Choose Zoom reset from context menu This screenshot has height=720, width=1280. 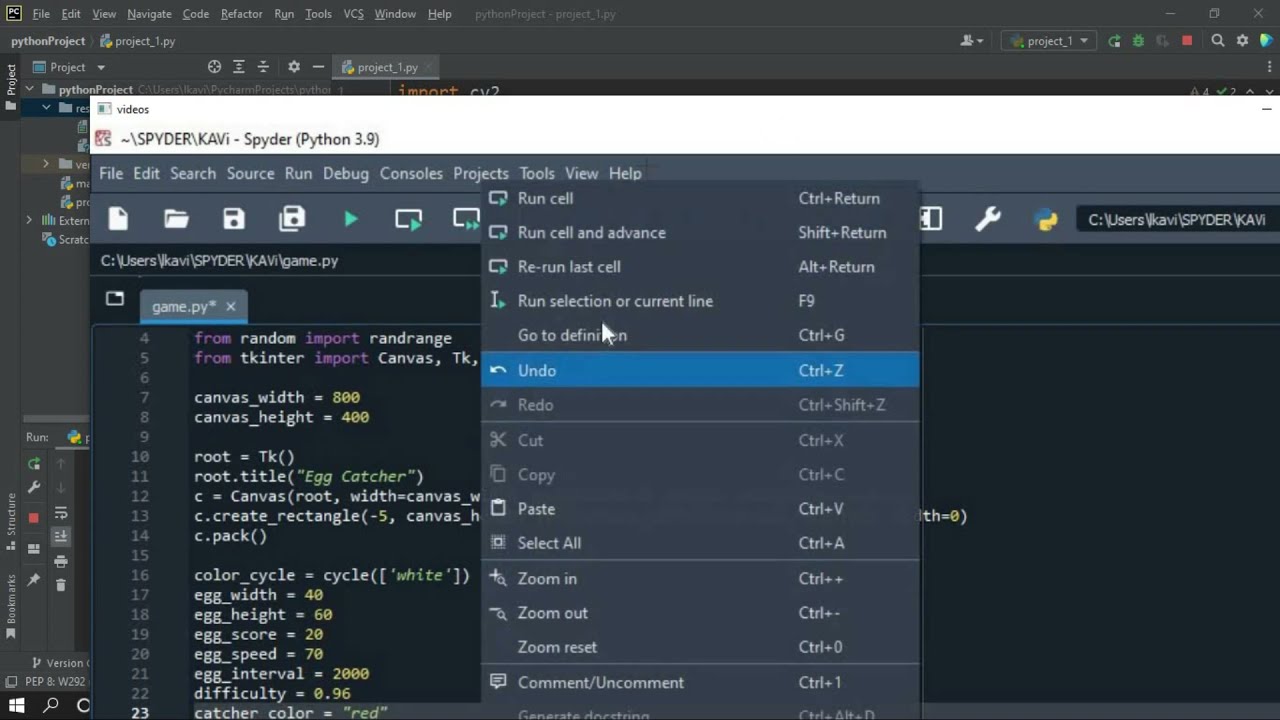[699, 647]
